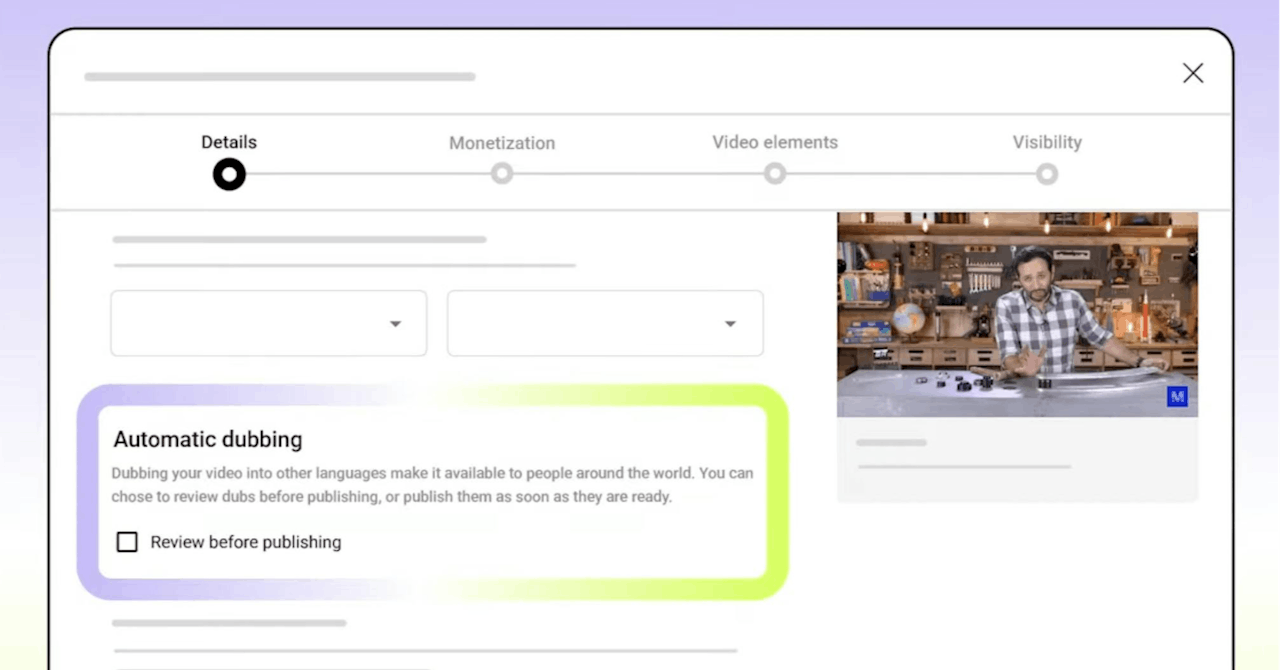Screen dimensions: 1280x670
Task: Click inside the left empty dropdown field
Action: pyautogui.click(x=240, y=324)
